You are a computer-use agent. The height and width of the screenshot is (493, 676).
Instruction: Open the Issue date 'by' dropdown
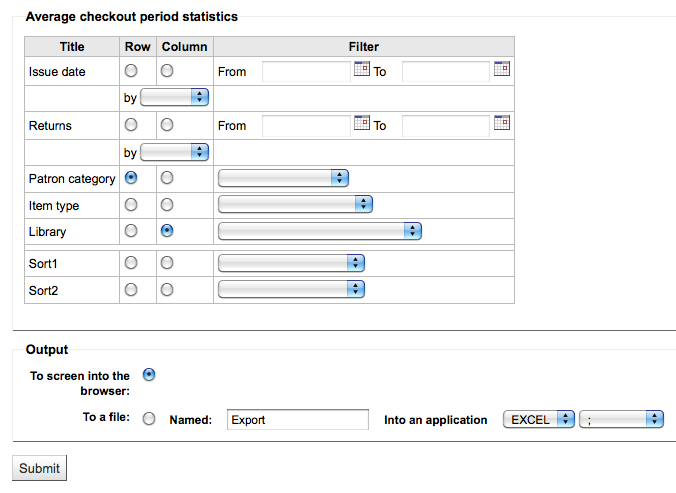(175, 97)
